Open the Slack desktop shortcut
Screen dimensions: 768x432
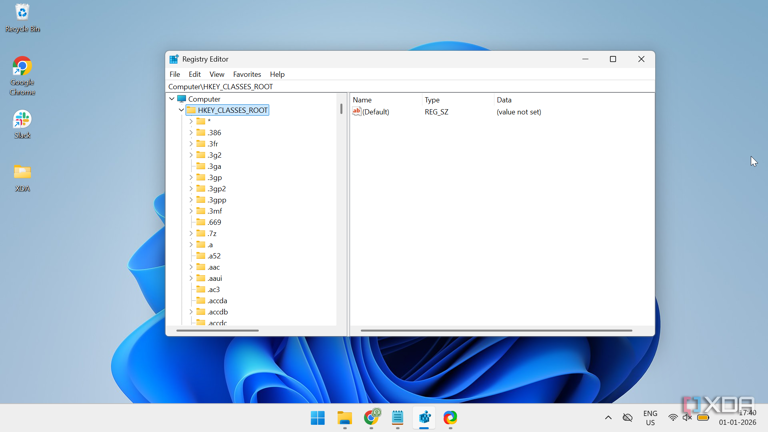click(22, 124)
